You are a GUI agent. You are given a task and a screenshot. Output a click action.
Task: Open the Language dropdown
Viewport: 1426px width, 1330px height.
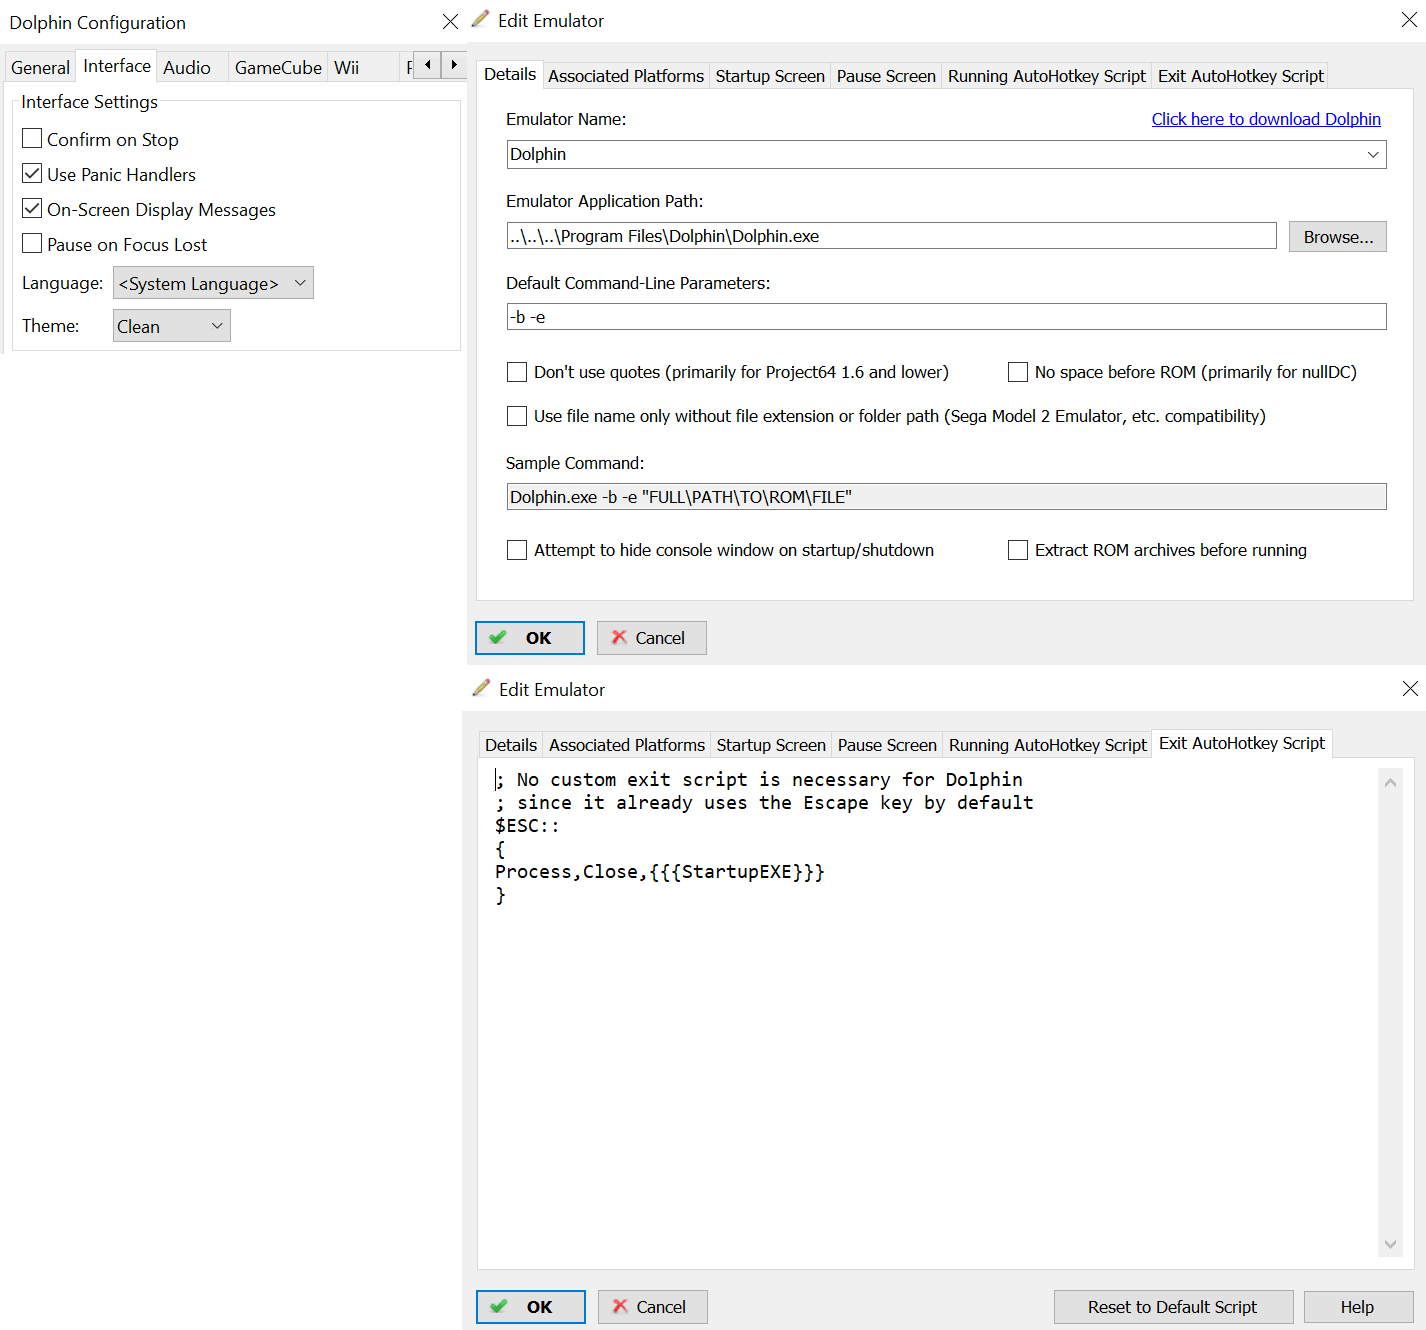213,283
